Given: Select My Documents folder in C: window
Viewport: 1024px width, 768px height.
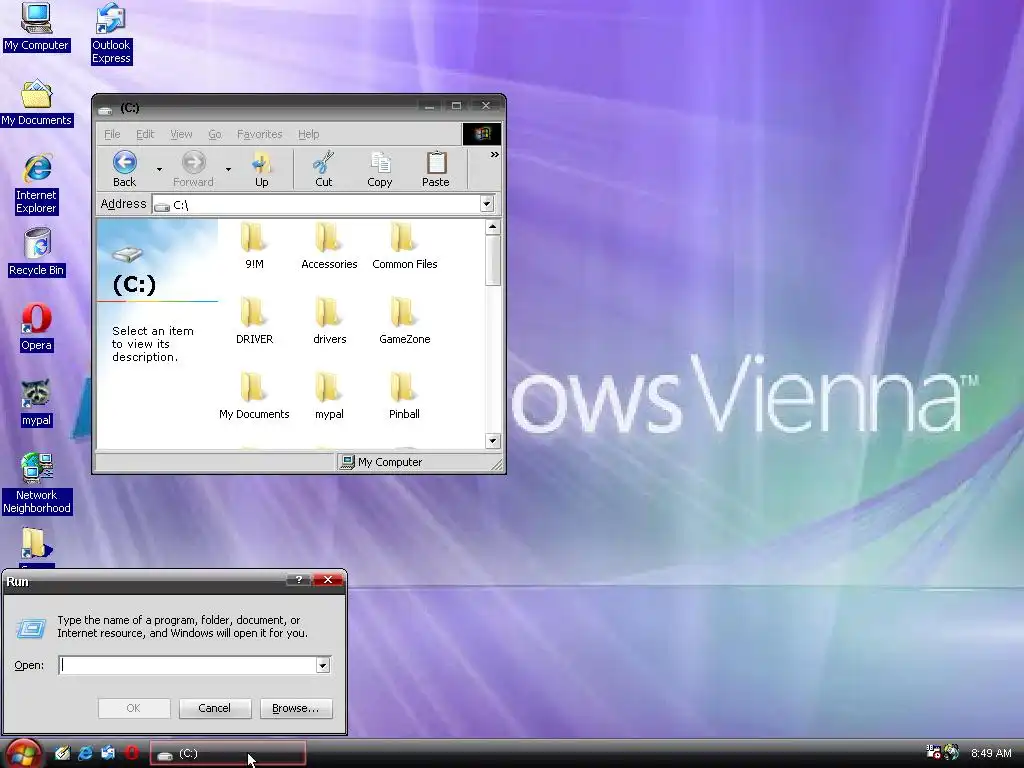Looking at the screenshot, I should click(x=254, y=396).
